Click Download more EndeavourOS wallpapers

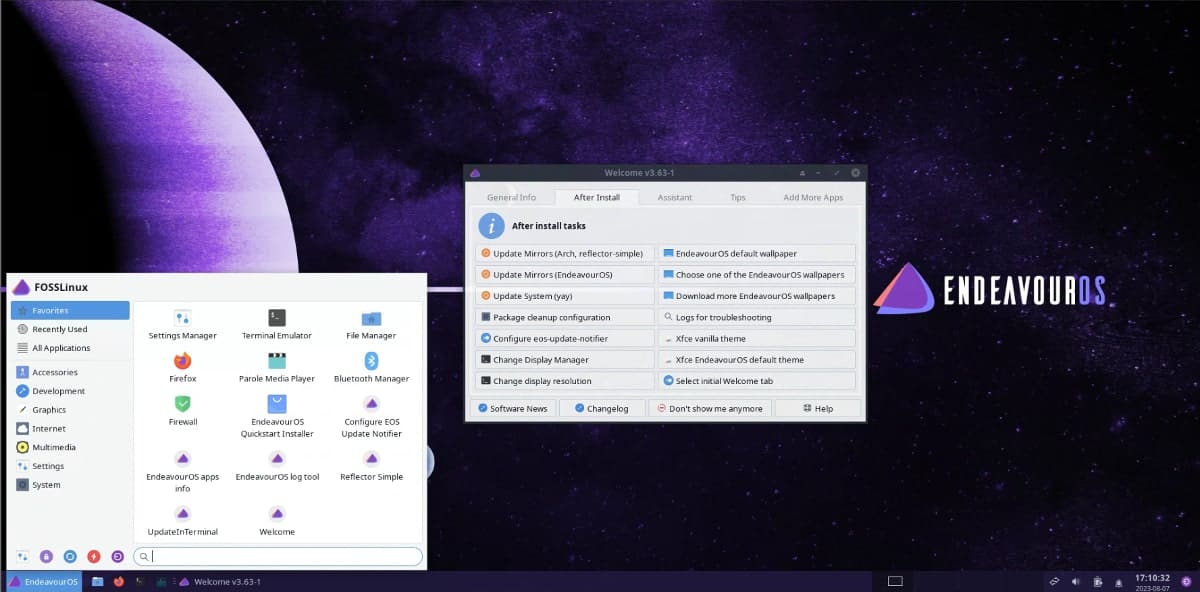tap(757, 296)
